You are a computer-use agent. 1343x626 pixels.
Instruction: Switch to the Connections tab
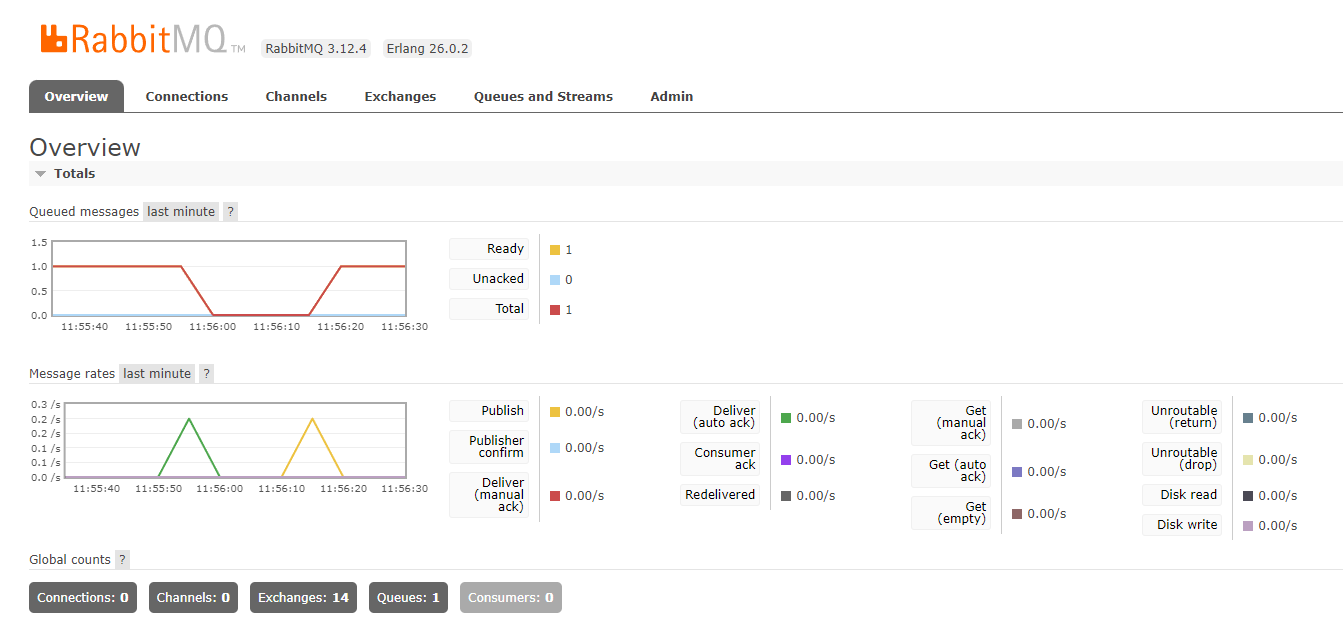point(187,96)
